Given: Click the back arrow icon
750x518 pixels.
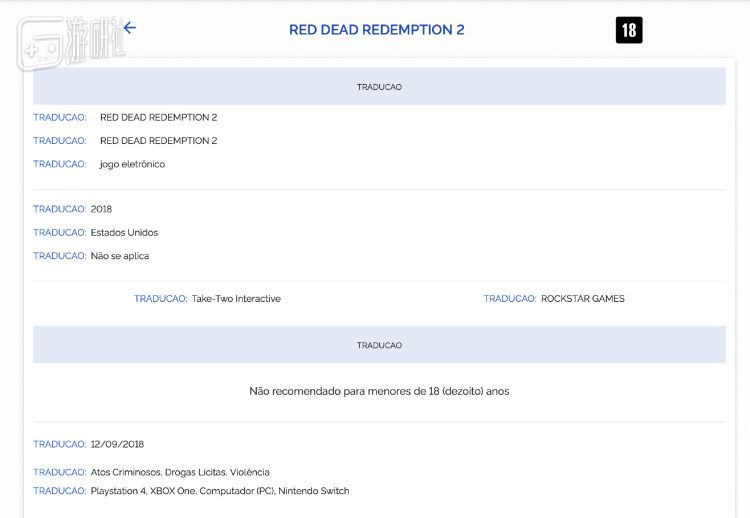Looking at the screenshot, I should (129, 28).
